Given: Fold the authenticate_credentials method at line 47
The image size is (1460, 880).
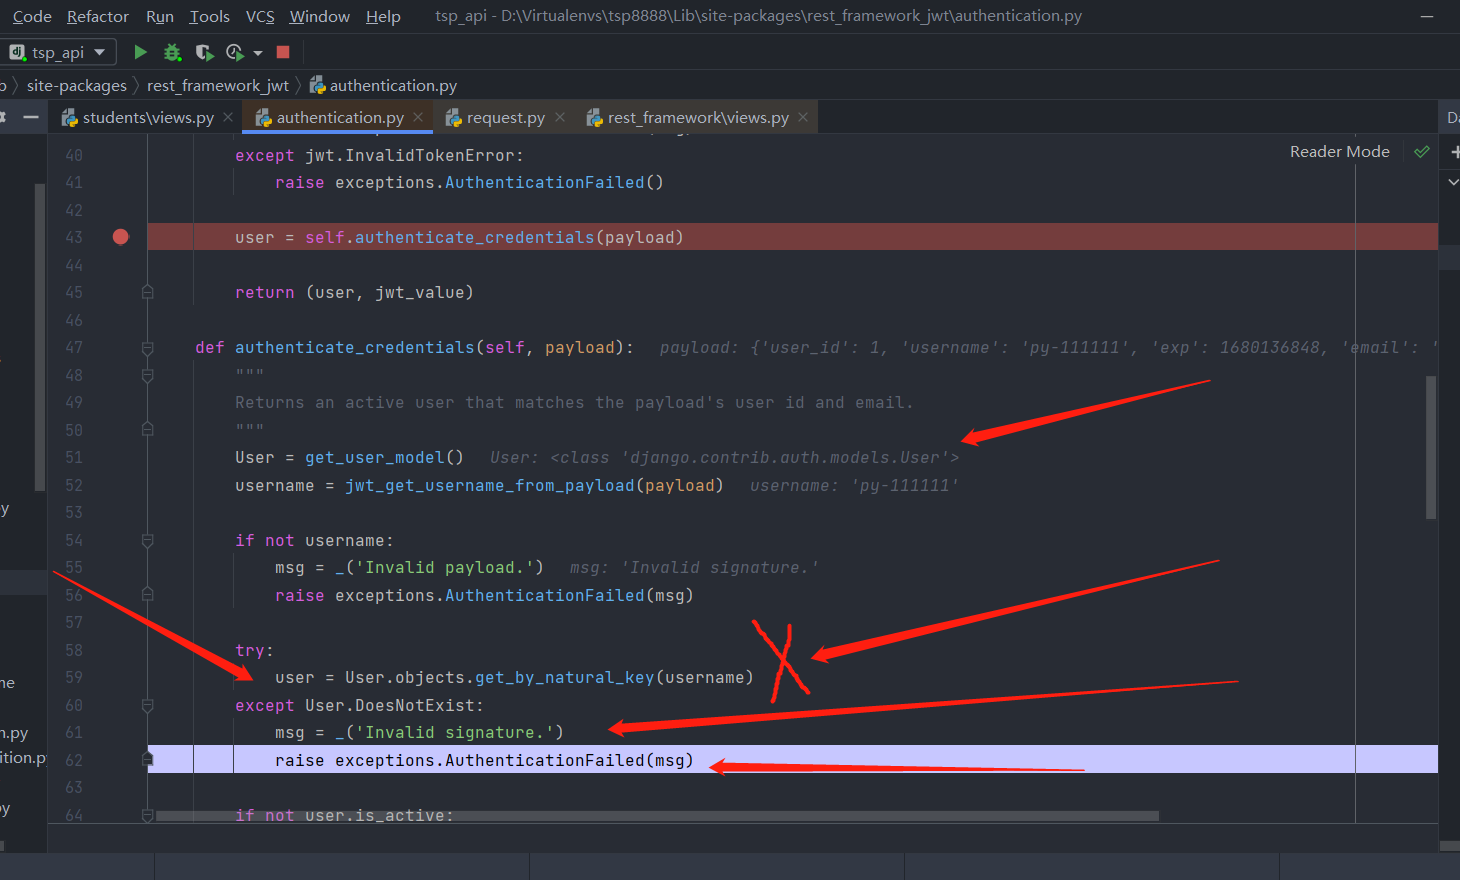Looking at the screenshot, I should point(148,348).
